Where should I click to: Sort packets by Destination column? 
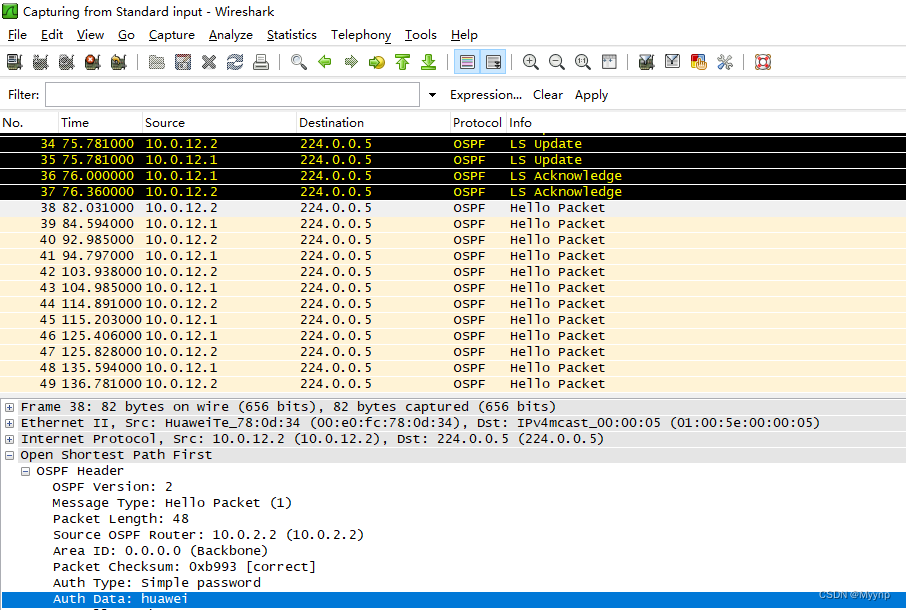[373, 122]
